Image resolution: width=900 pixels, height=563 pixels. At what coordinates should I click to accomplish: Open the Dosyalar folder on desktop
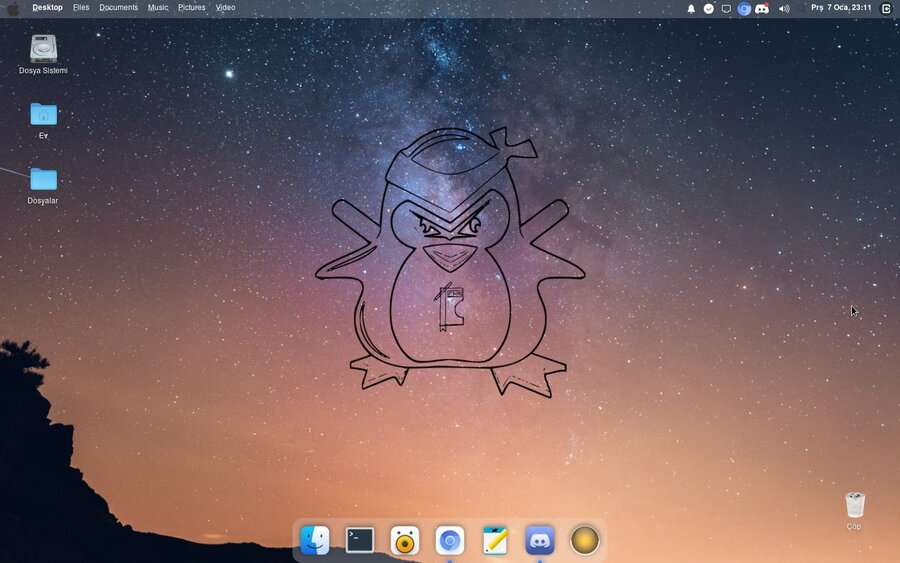click(43, 186)
